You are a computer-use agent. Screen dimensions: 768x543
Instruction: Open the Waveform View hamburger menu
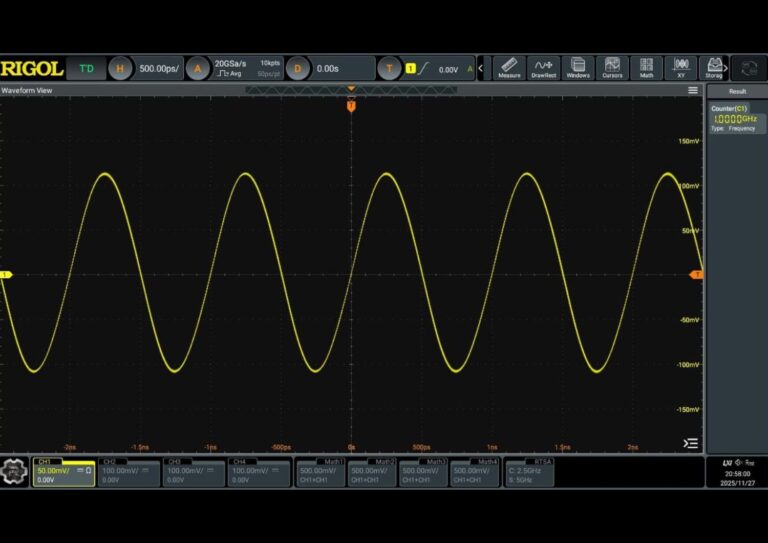[x=693, y=90]
